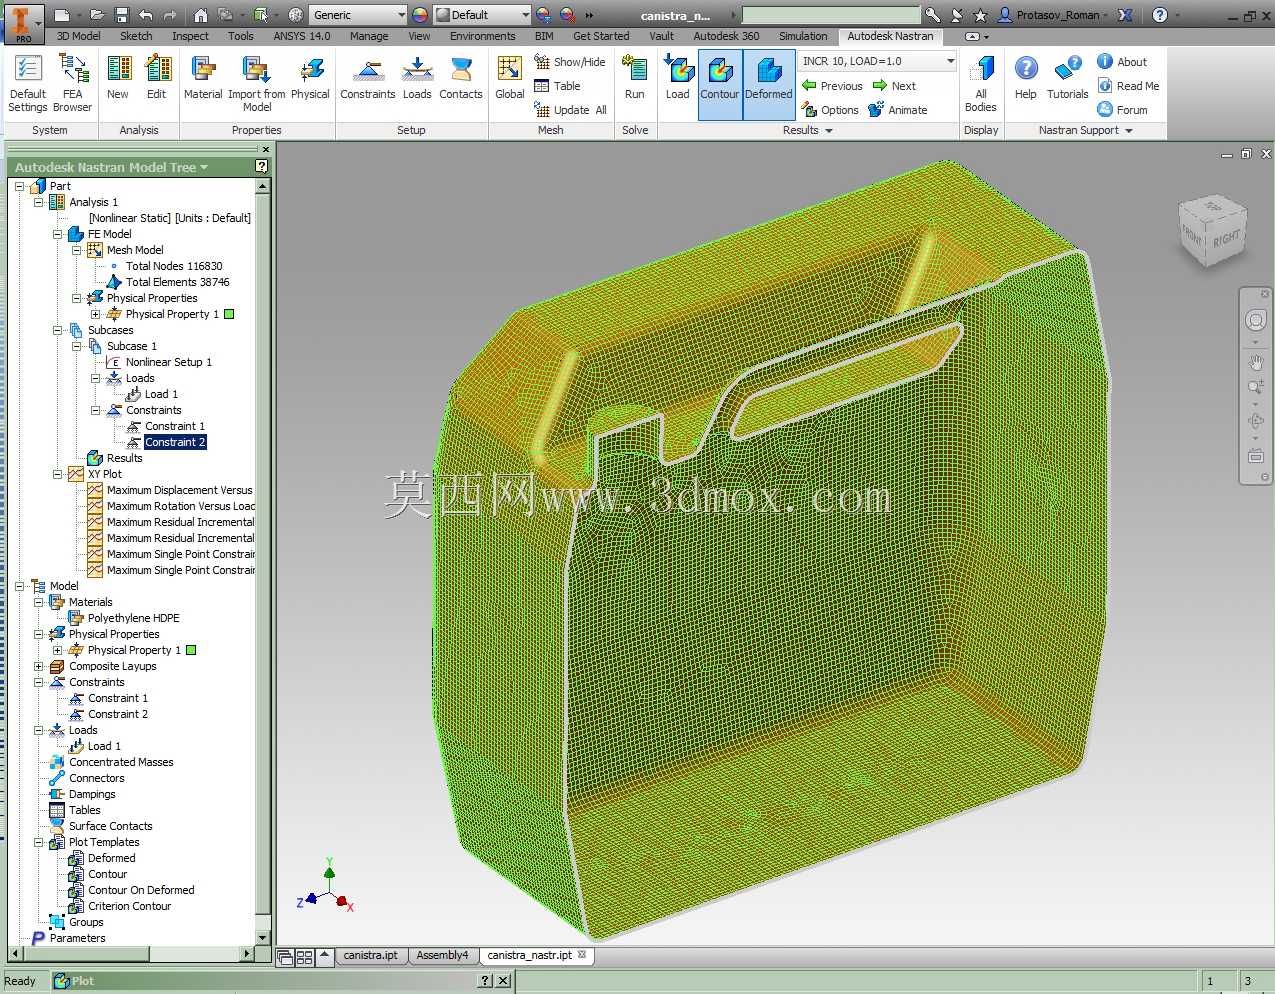Viewport: 1275px width, 994px height.
Task: Click analysis tree Physical Property 1 color swatch
Action: (x=229, y=314)
